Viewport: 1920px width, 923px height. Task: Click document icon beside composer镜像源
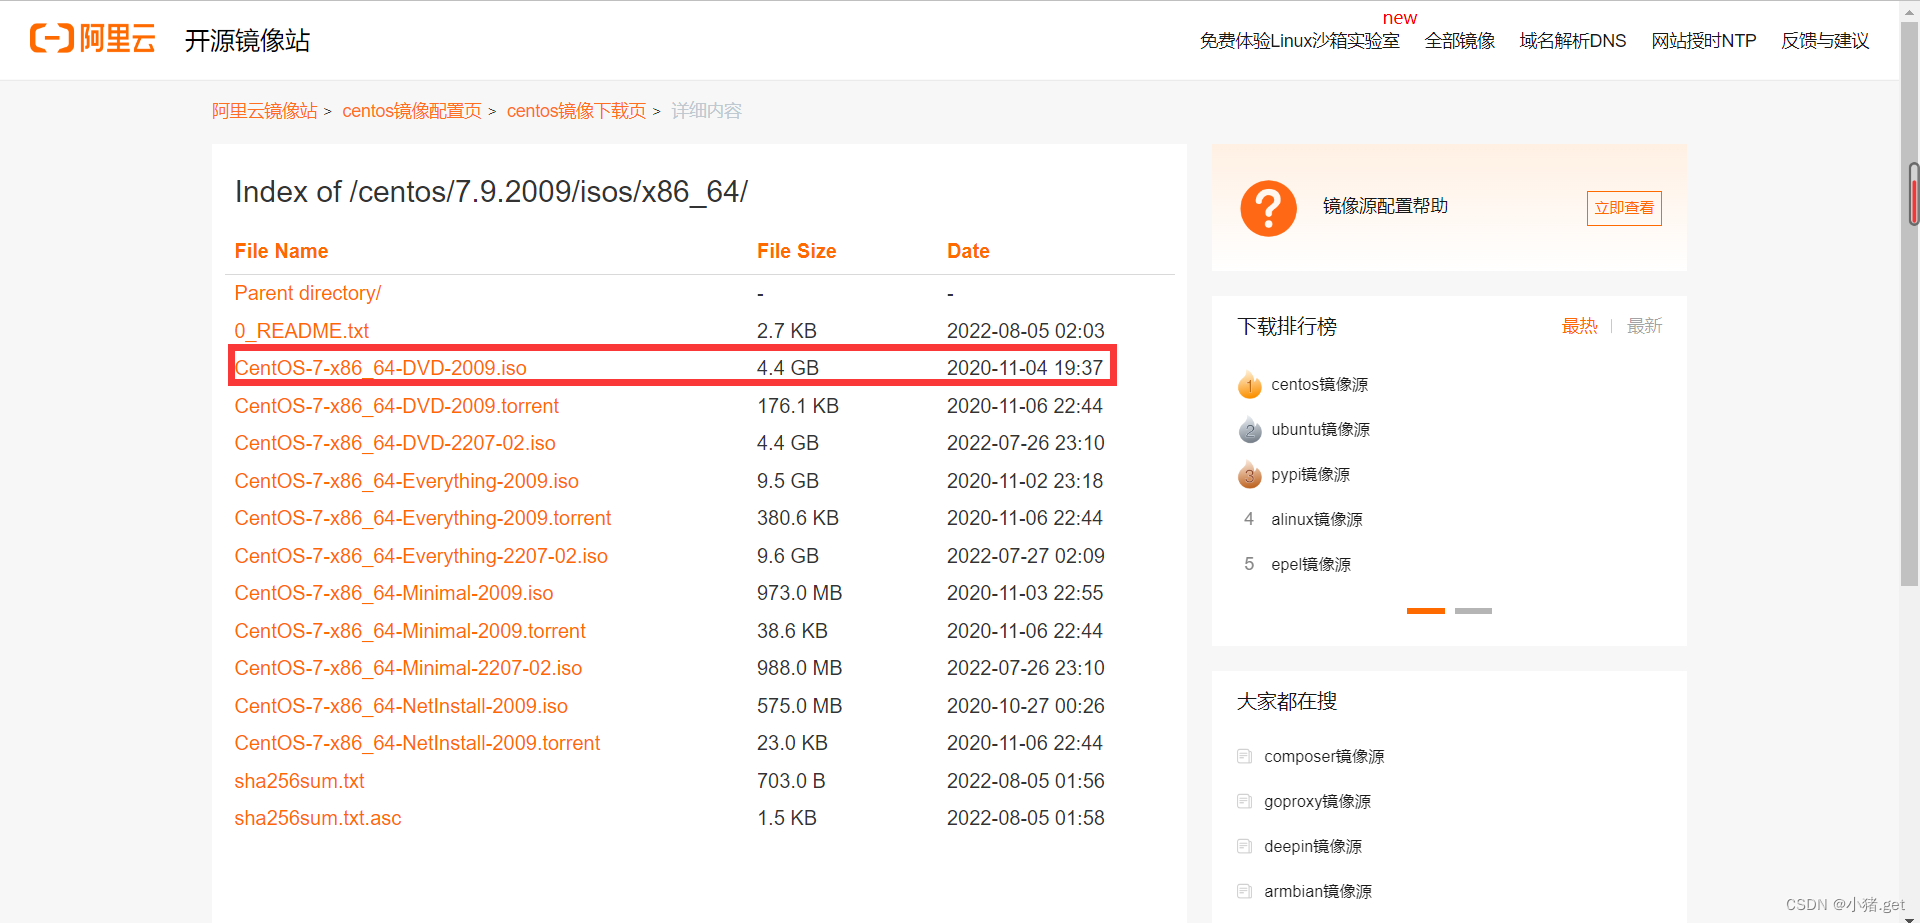tap(1244, 756)
